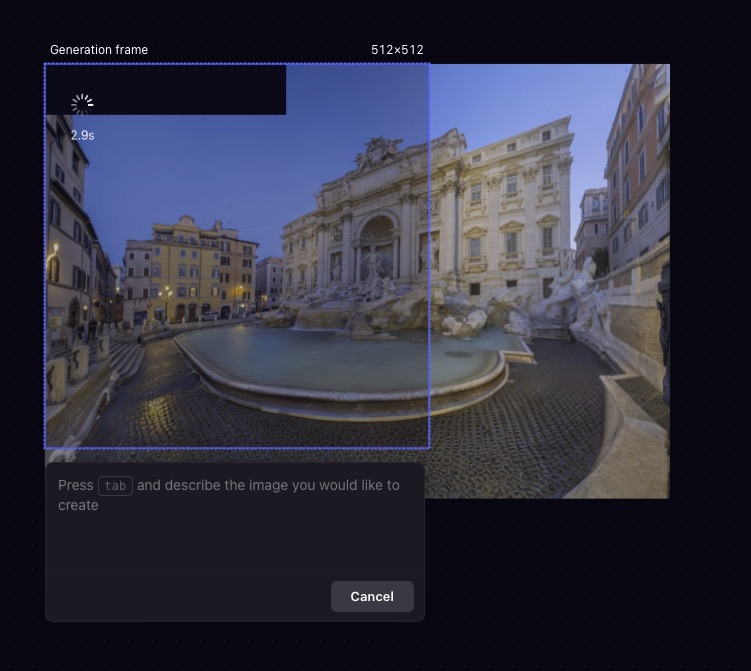This screenshot has height=671, width=751.
Task: Click the 512×512 size label
Action: [397, 50]
